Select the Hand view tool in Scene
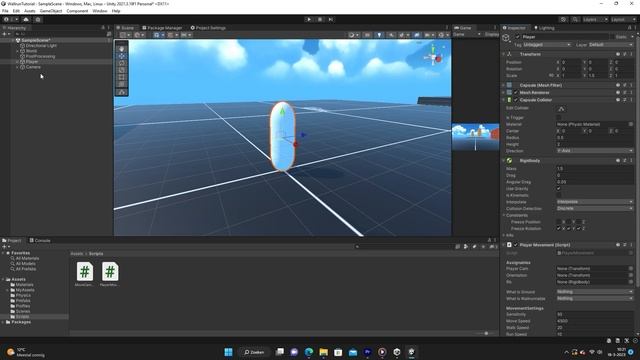The width and height of the screenshot is (640, 360). [x=122, y=49]
